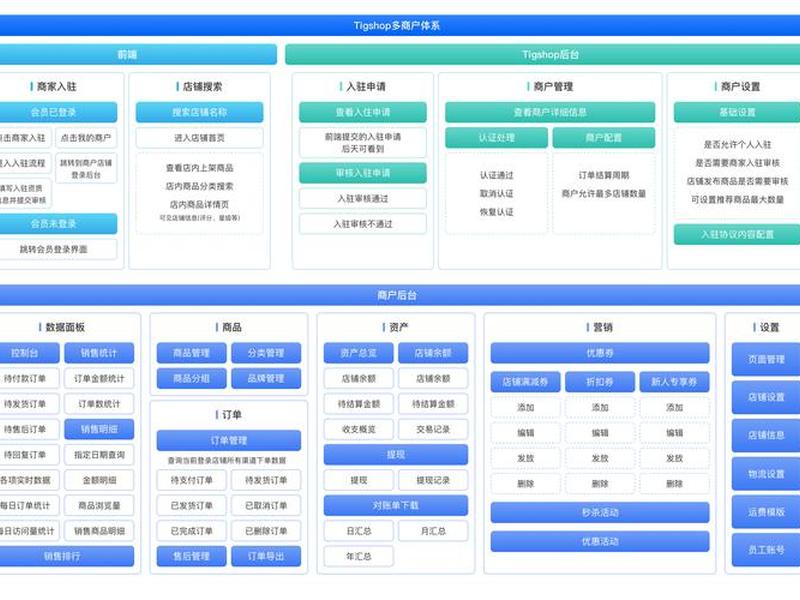Image resolution: width=800 pixels, height=600 pixels.
Task: Click the 优惠券 header button
Action: [600, 353]
